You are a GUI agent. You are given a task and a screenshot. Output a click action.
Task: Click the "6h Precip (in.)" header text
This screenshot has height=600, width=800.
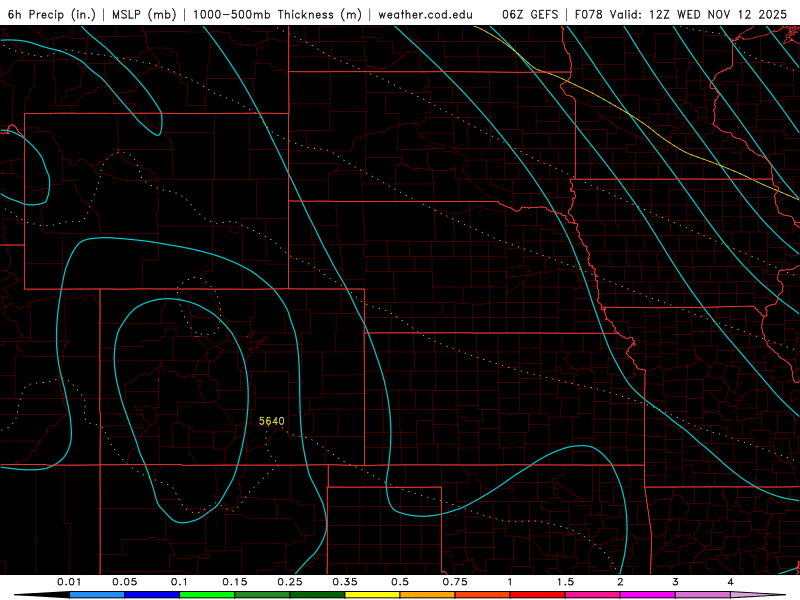tap(52, 14)
